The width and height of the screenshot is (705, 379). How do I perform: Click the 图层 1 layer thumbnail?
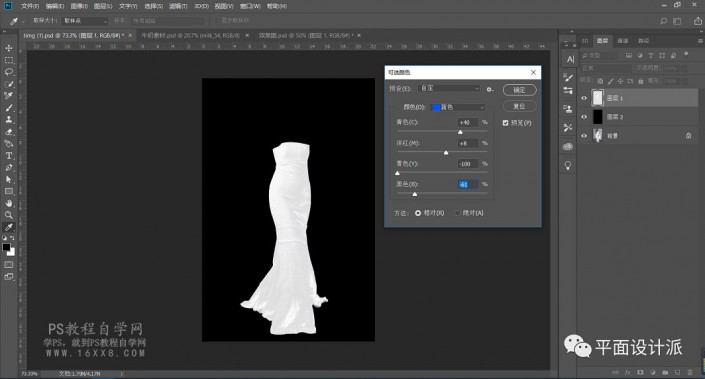(598, 98)
